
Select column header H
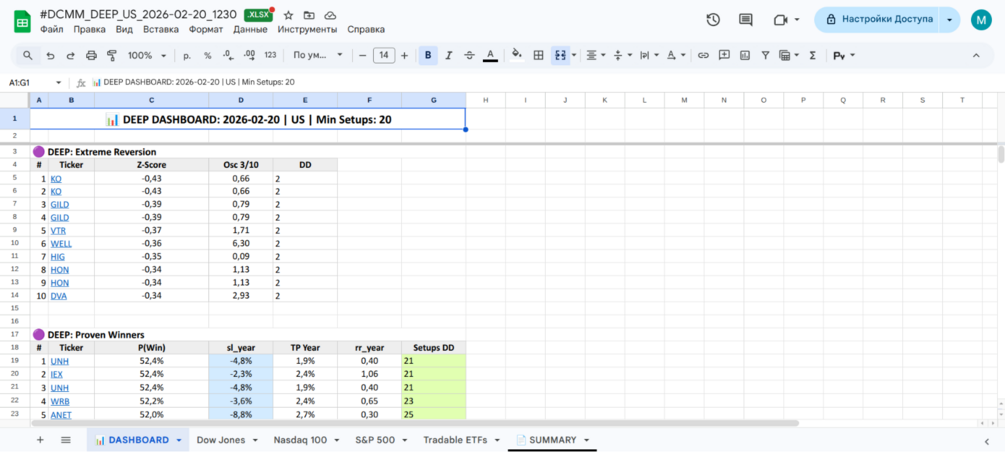coord(485,100)
